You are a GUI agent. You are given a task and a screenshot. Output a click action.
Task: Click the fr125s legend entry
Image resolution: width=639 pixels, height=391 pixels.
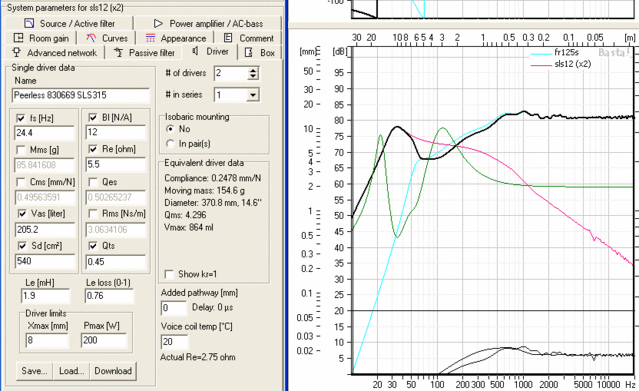555,52
